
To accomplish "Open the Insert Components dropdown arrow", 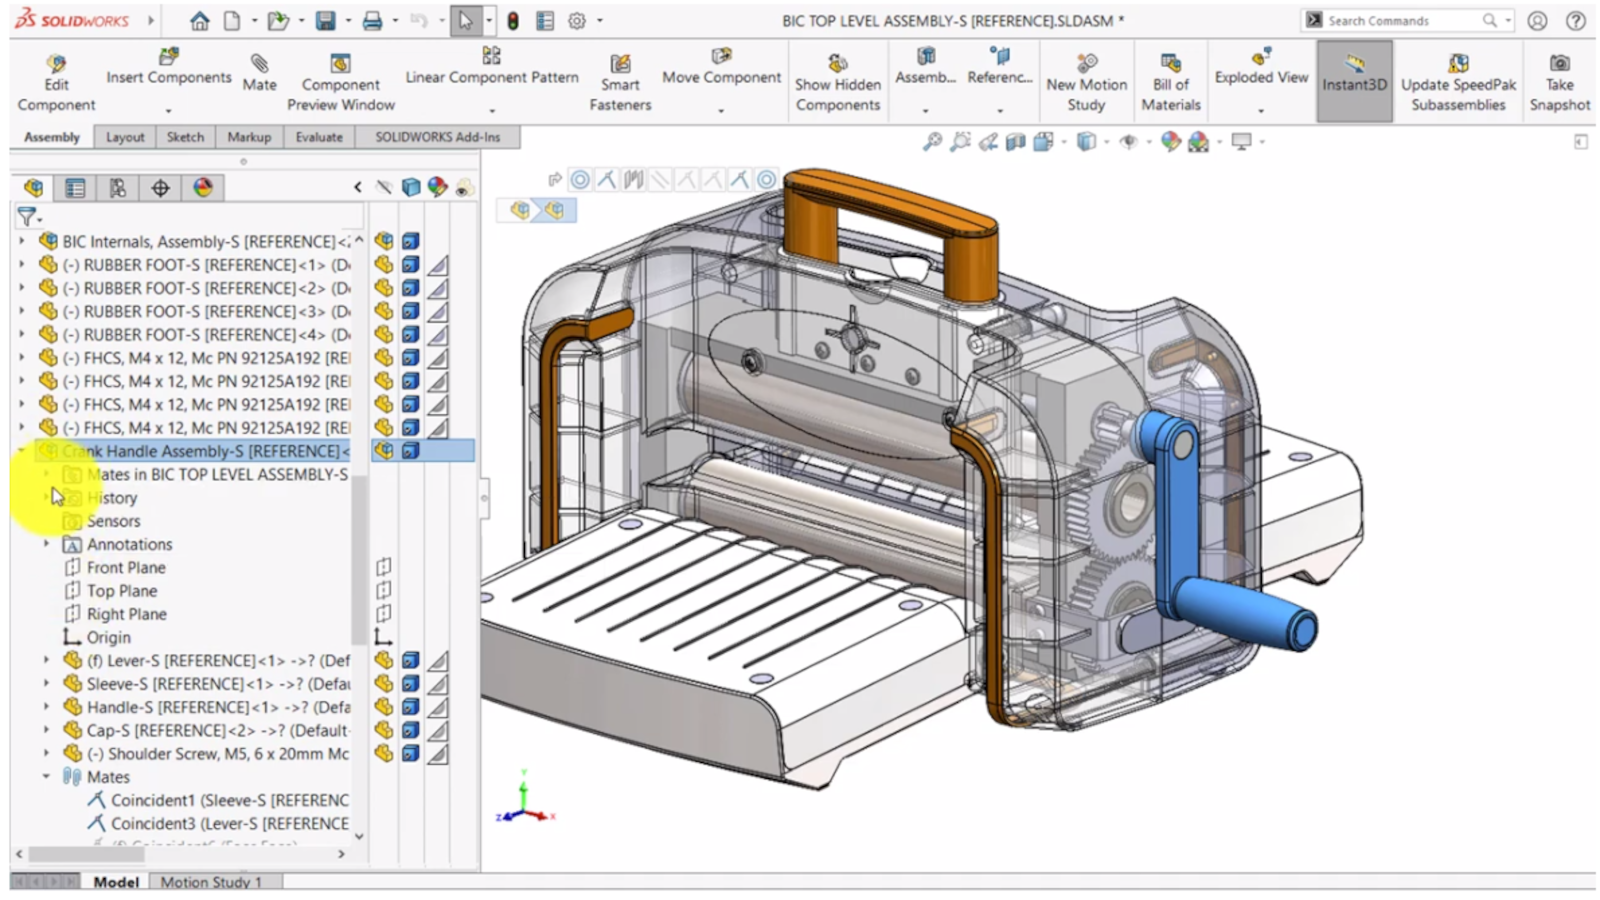I will click(x=168, y=110).
